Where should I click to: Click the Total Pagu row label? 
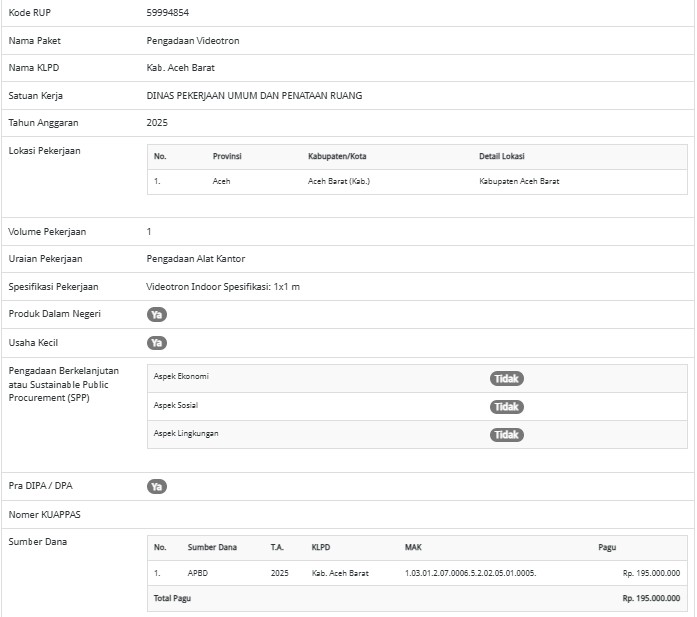coord(172,598)
